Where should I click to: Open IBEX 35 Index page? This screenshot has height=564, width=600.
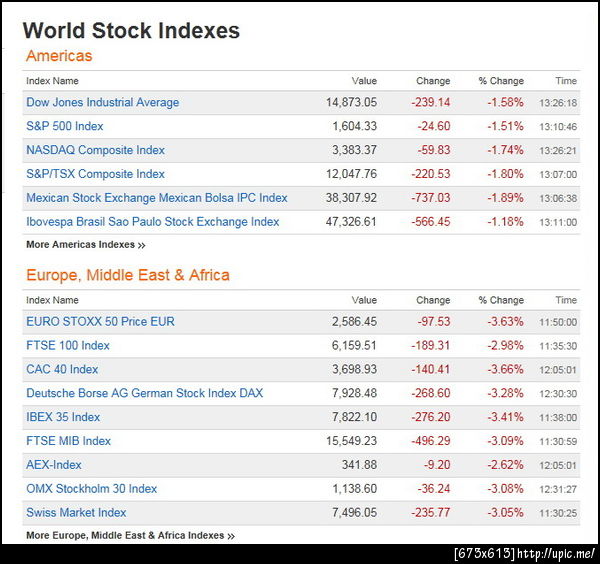point(63,417)
